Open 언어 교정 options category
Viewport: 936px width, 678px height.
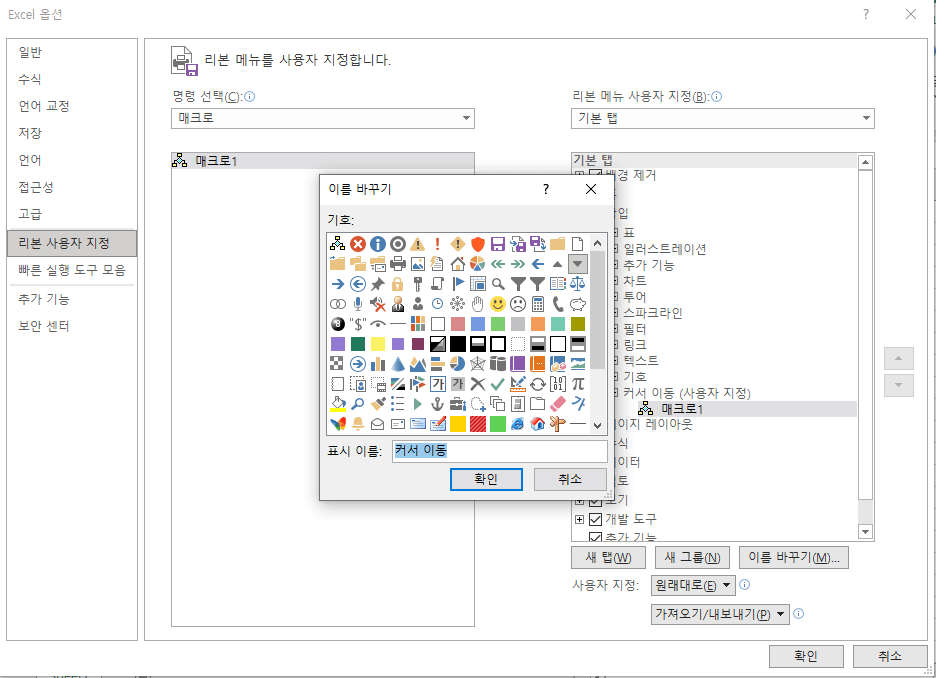[x=72, y=106]
